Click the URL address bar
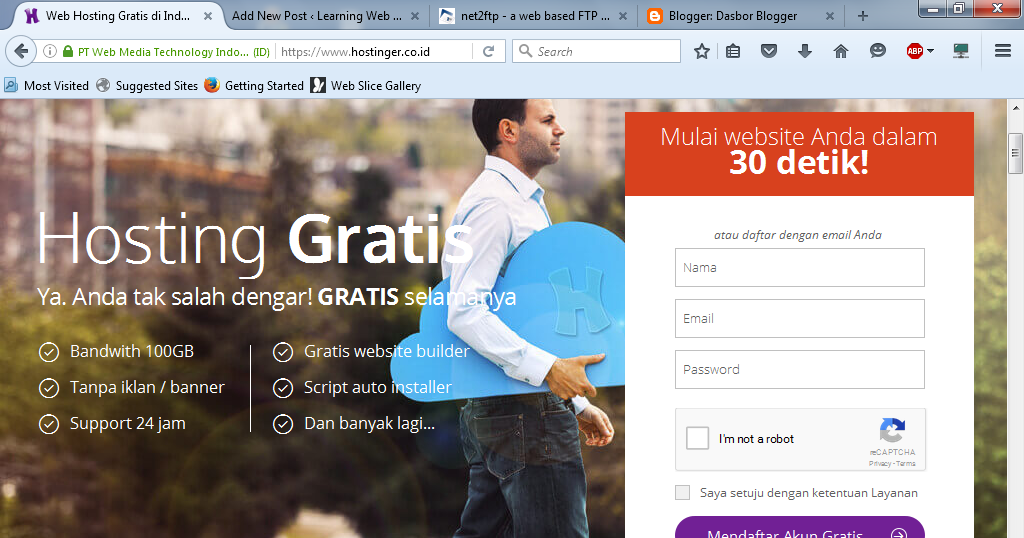The height and width of the screenshot is (538, 1024). tap(375, 51)
